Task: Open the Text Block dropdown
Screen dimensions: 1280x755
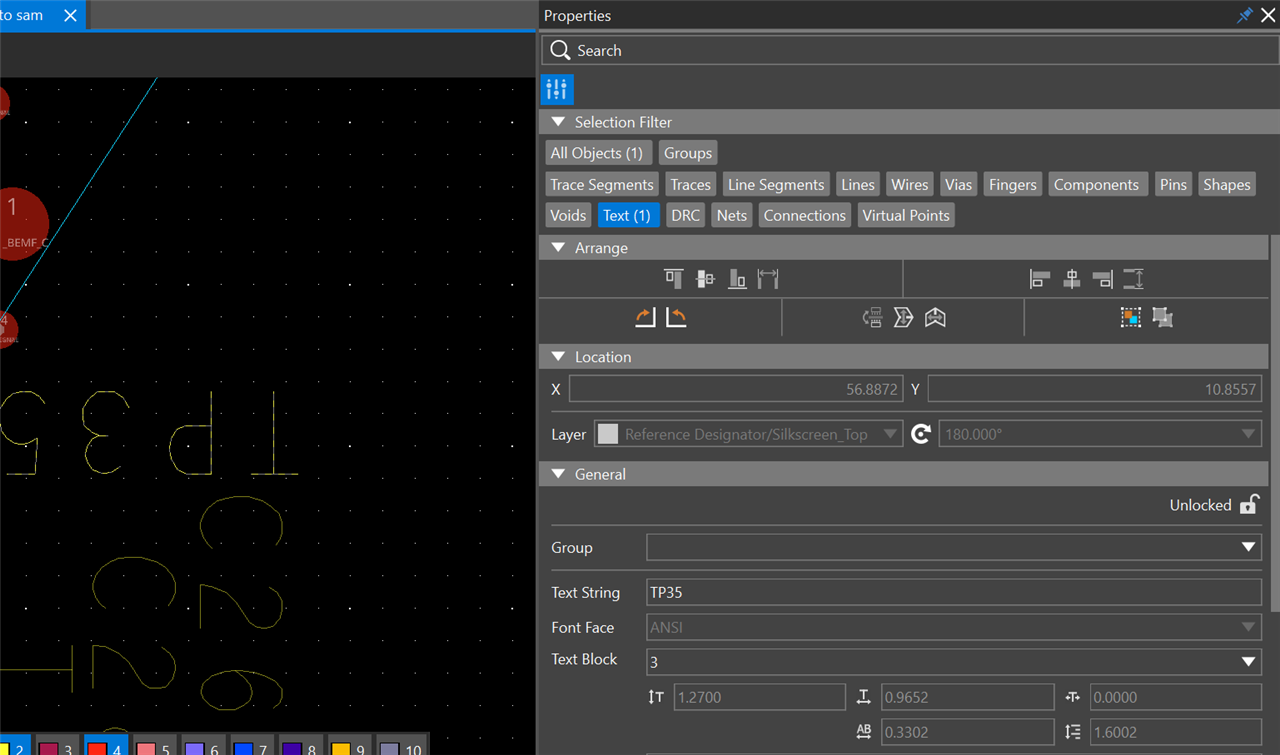Action: click(x=954, y=661)
